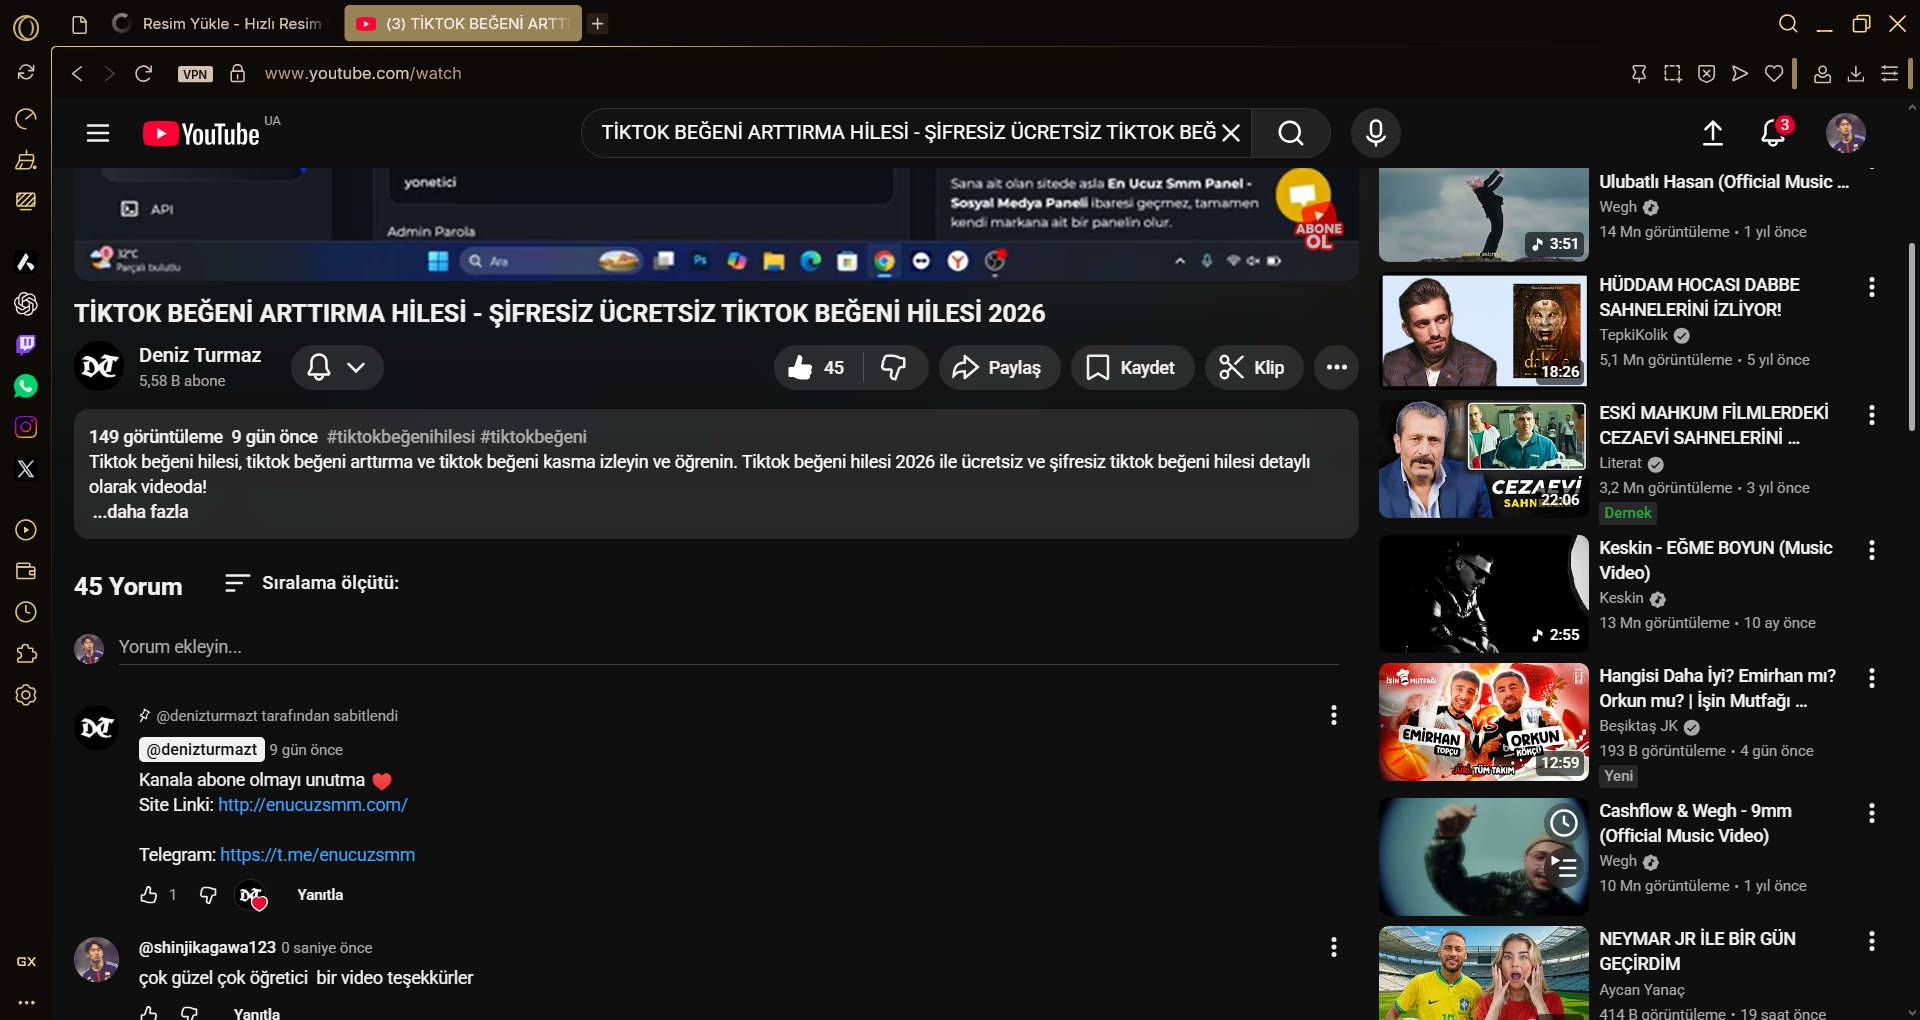Open the account avatar menu in YouTube header
The height and width of the screenshot is (1020, 1920).
(x=1846, y=133)
